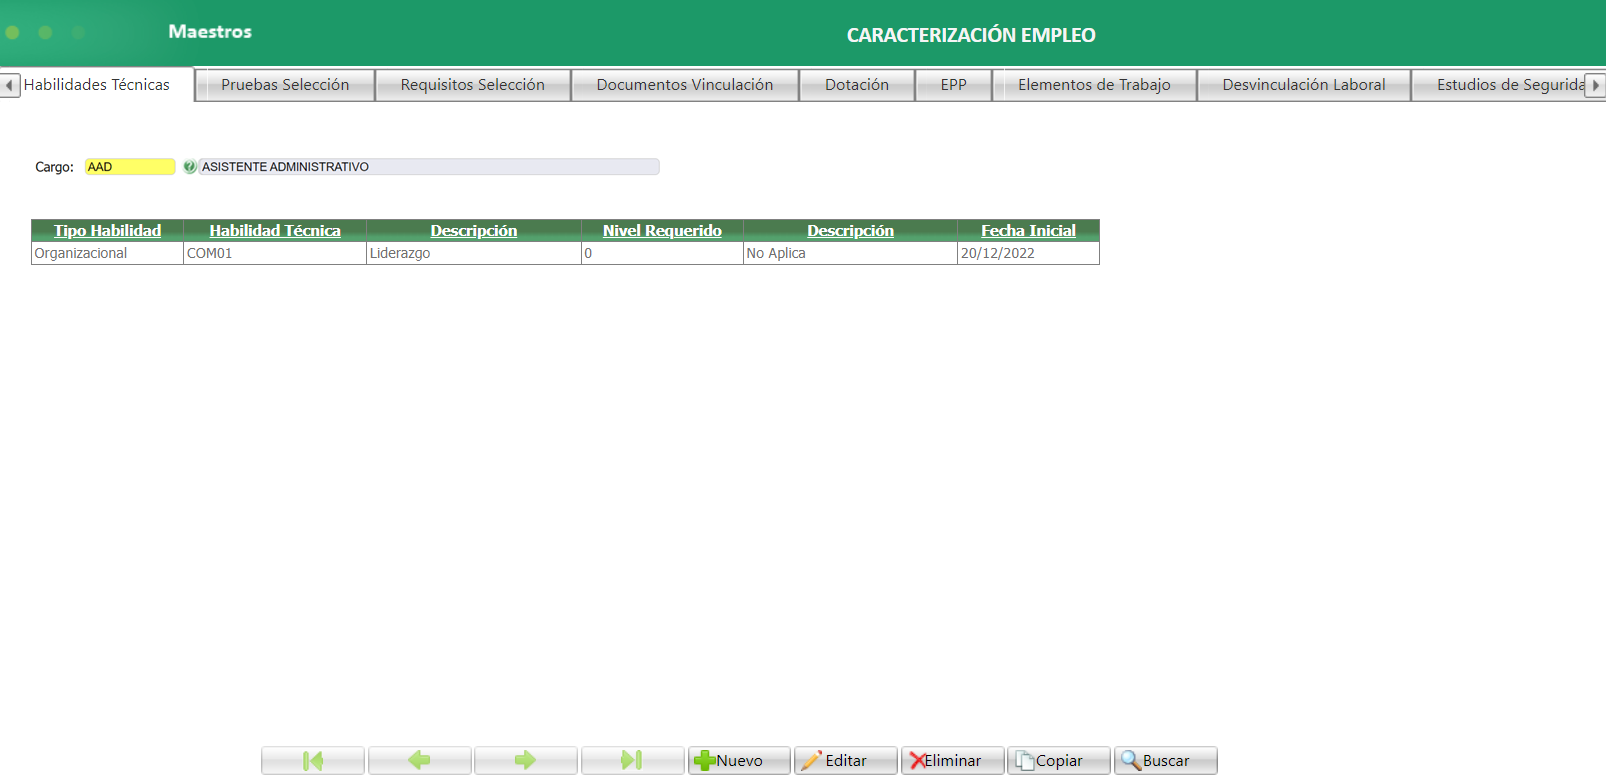This screenshot has height=778, width=1606.
Task: Open the EPP tab
Action: click(954, 85)
